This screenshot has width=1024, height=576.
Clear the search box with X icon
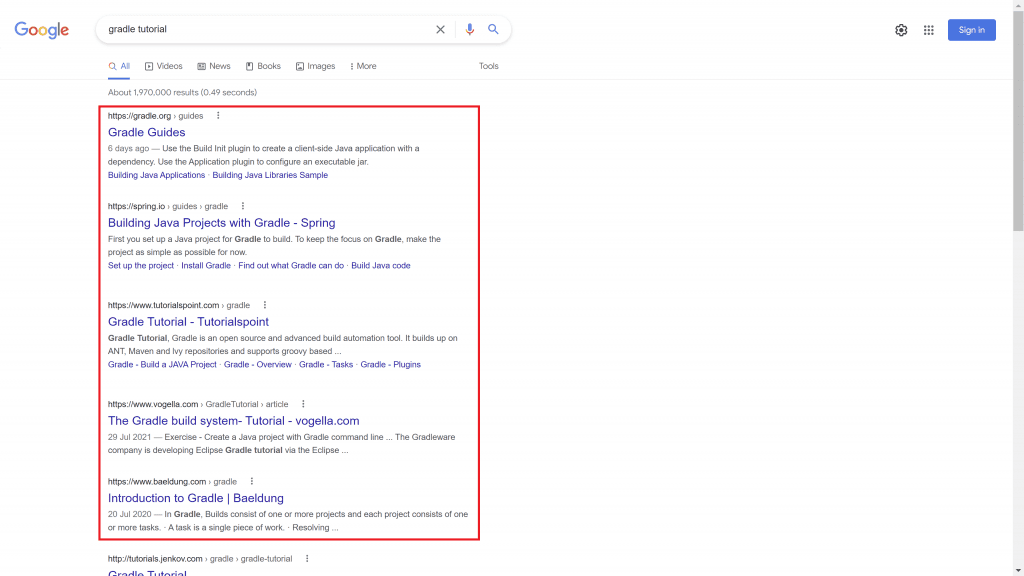(440, 30)
